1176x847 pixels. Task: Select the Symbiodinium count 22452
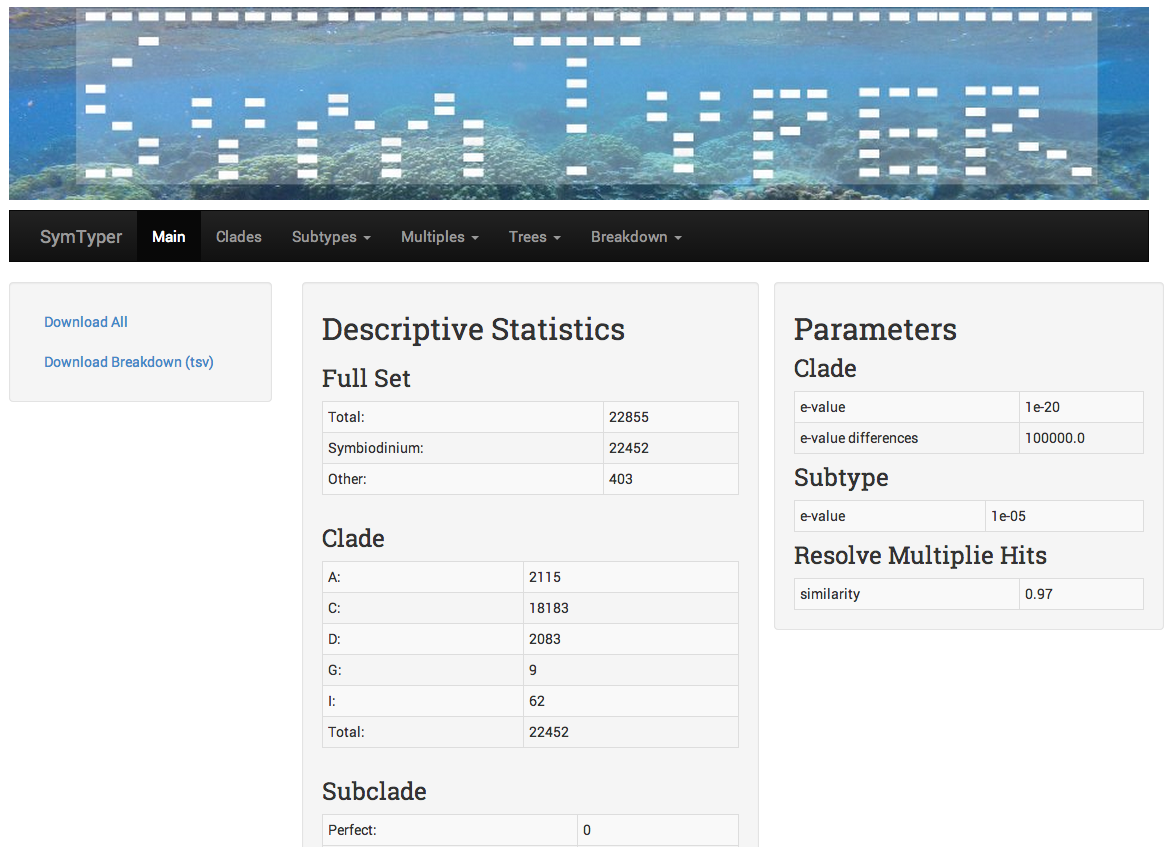pos(628,448)
